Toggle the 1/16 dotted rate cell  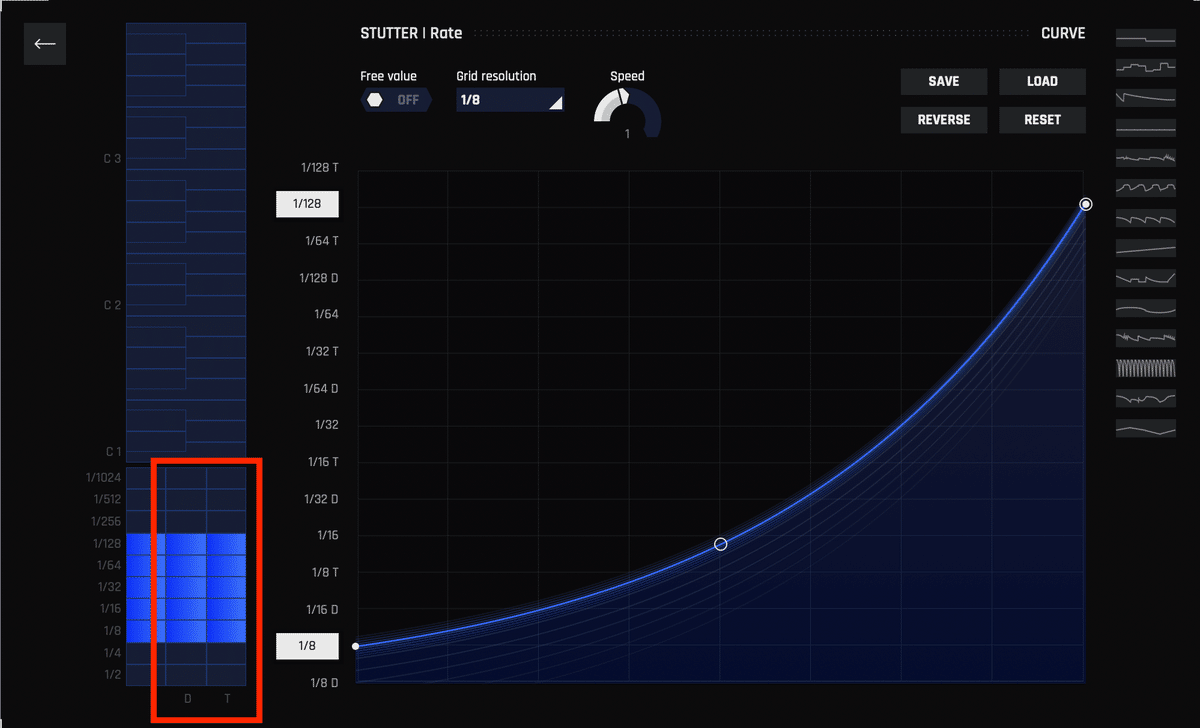pos(186,610)
